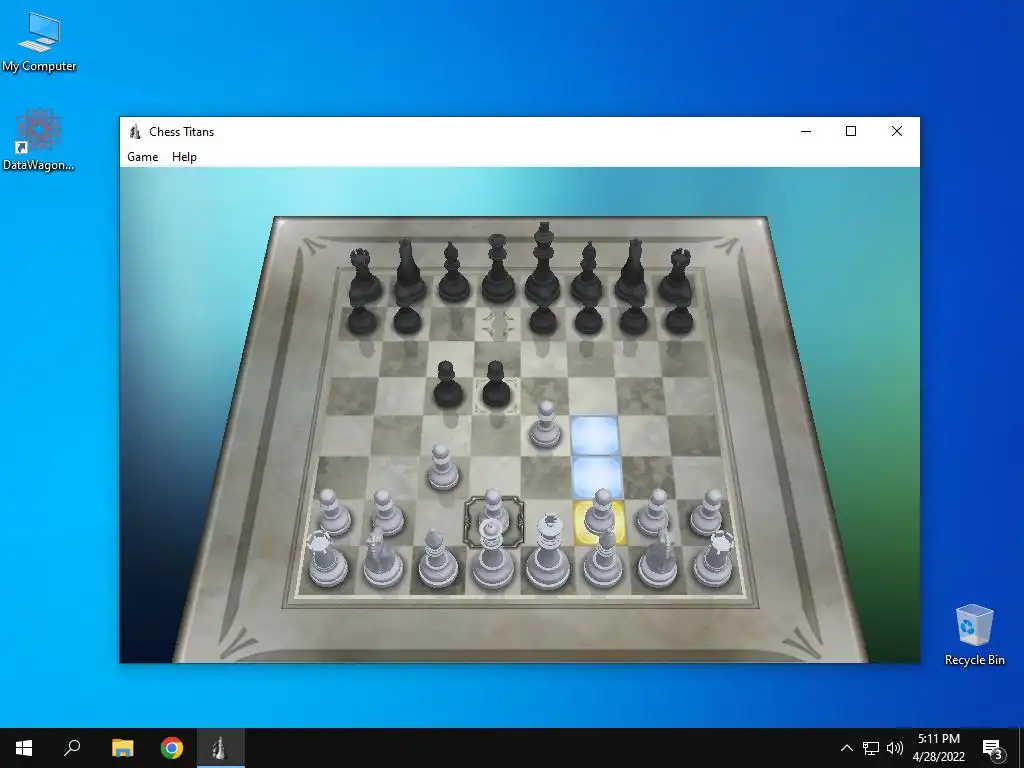The width and height of the screenshot is (1024, 768).
Task: Show hidden system tray icons
Action: point(846,748)
